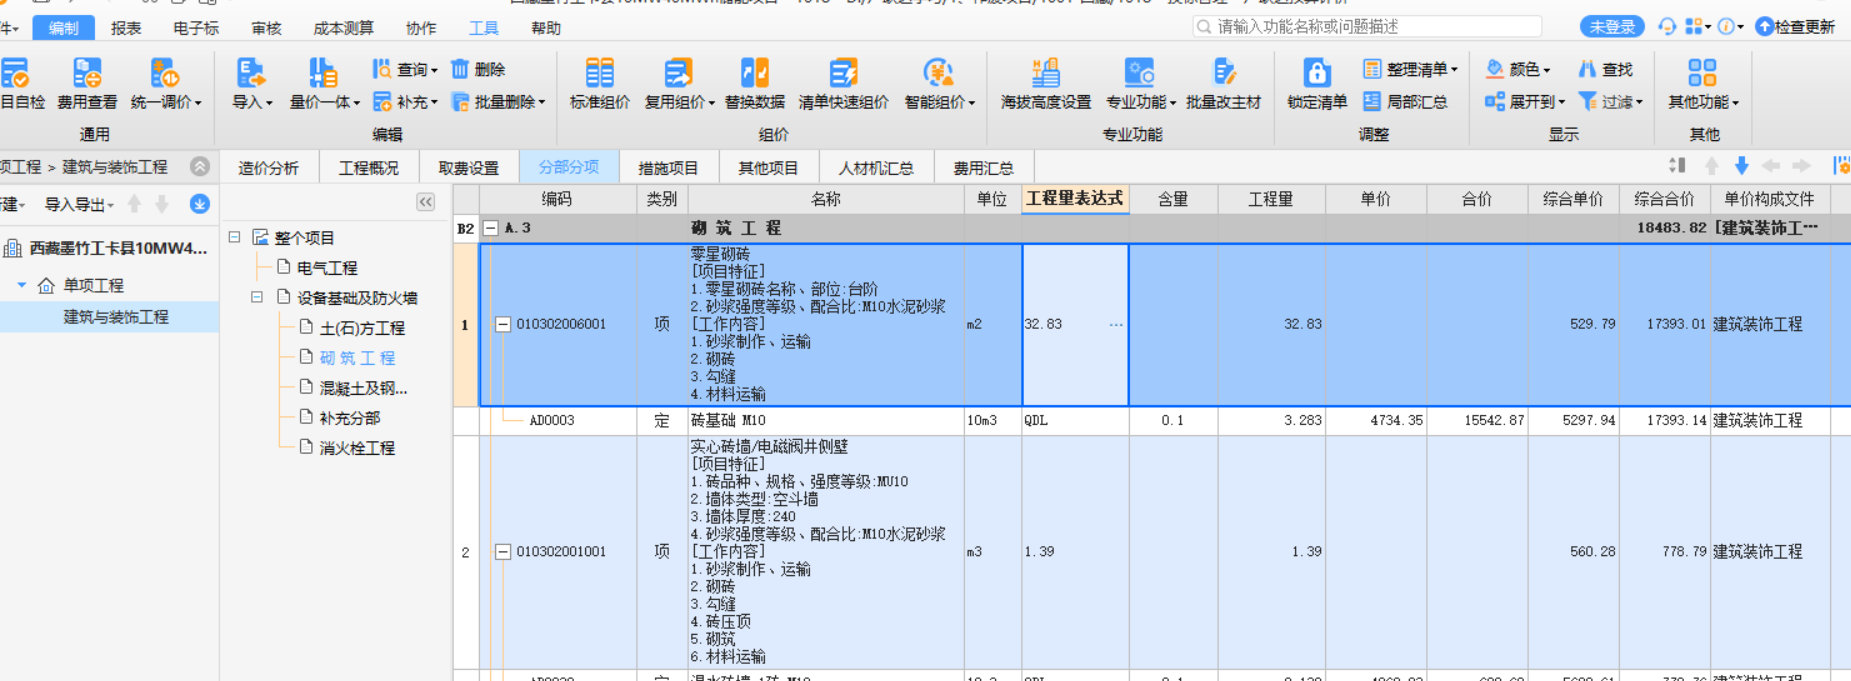Collapse item 010302001001 row

pos(503,551)
